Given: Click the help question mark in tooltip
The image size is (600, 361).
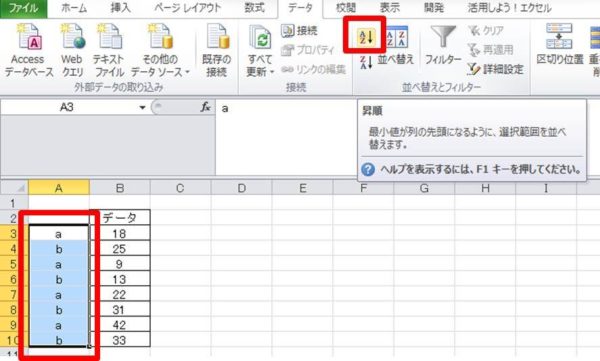Looking at the screenshot, I should click(368, 169).
